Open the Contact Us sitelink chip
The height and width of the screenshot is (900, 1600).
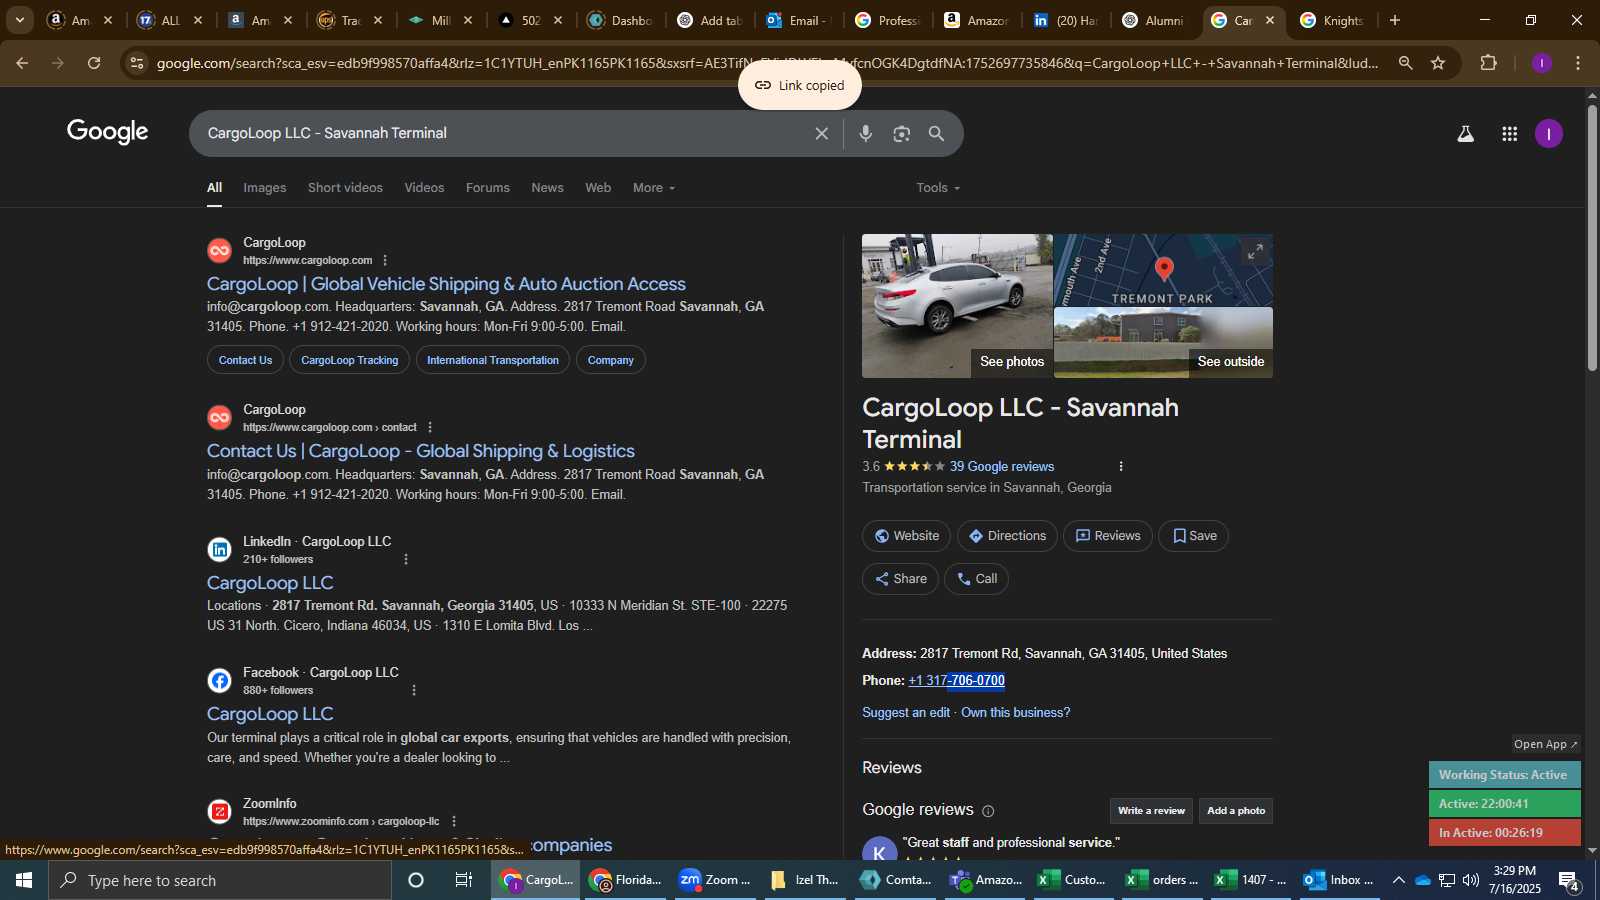[x=245, y=360]
